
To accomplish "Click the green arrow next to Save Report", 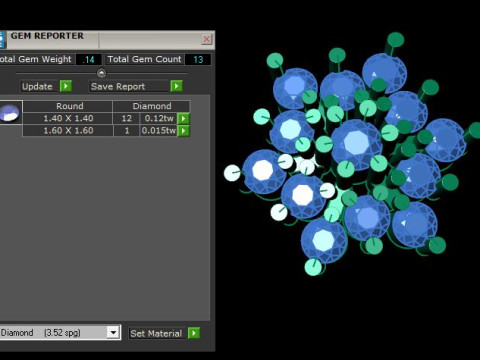I will (176, 86).
